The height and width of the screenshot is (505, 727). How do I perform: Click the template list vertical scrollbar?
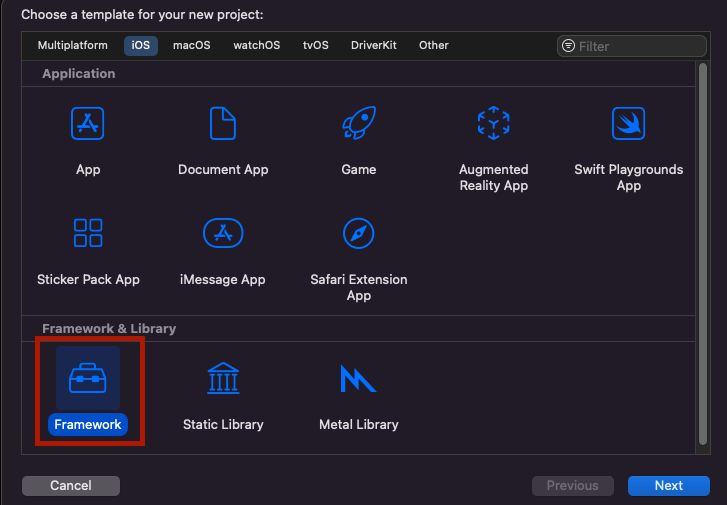tap(702, 254)
